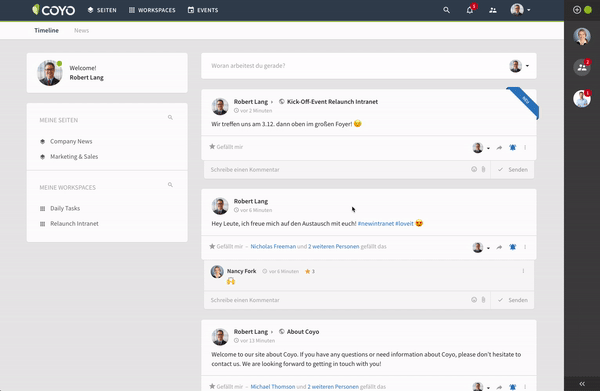The image size is (600, 391).
Task: Search pages under Meine Seiten
Action: (x=170, y=117)
